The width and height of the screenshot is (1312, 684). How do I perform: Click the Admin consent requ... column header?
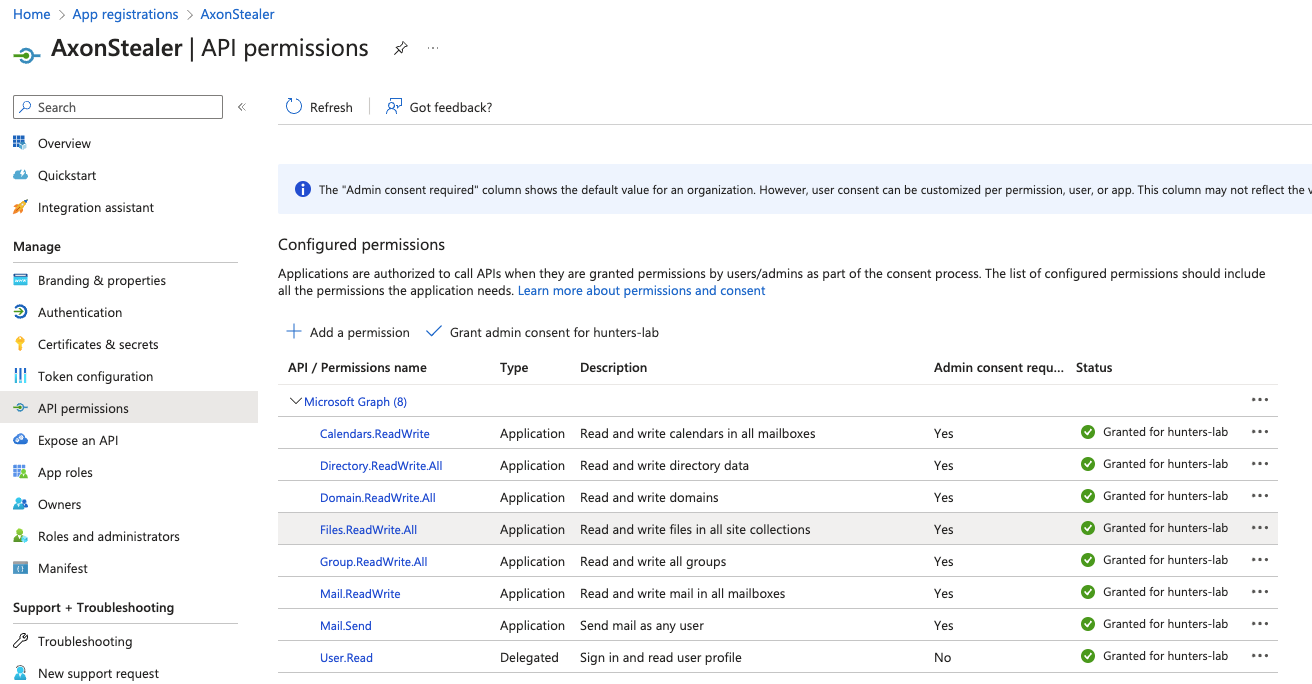(x=999, y=367)
